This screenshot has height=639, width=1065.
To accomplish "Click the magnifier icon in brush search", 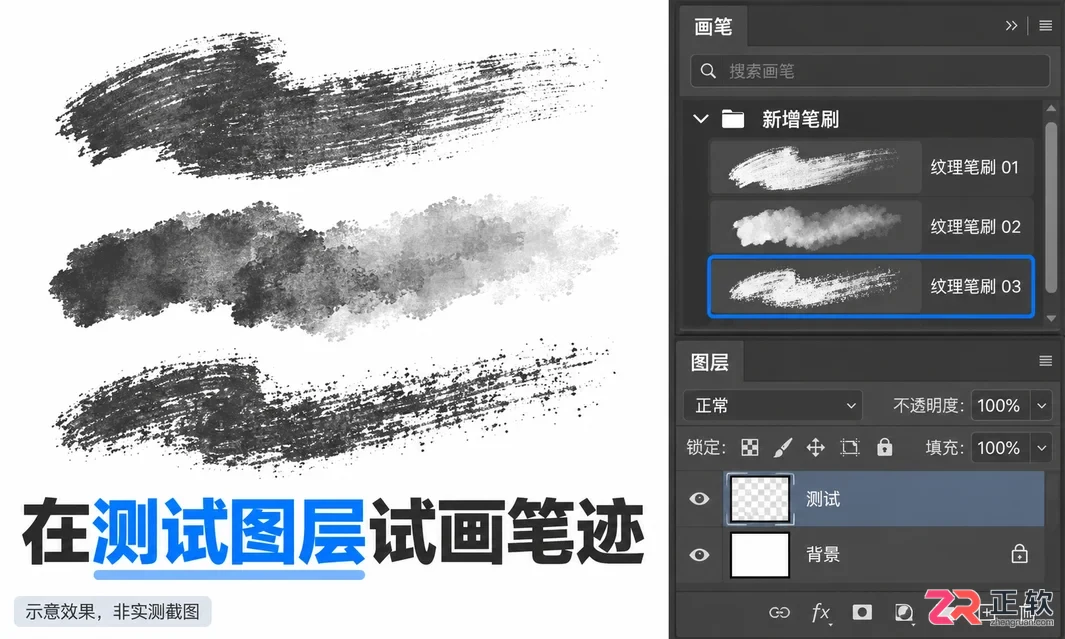I will click(x=708, y=71).
